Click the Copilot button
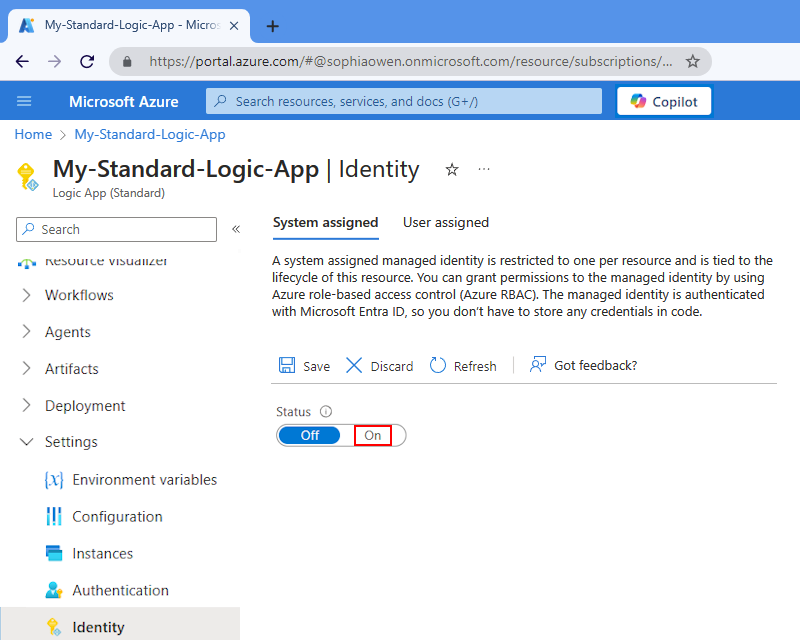This screenshot has width=800, height=640. 664,101
